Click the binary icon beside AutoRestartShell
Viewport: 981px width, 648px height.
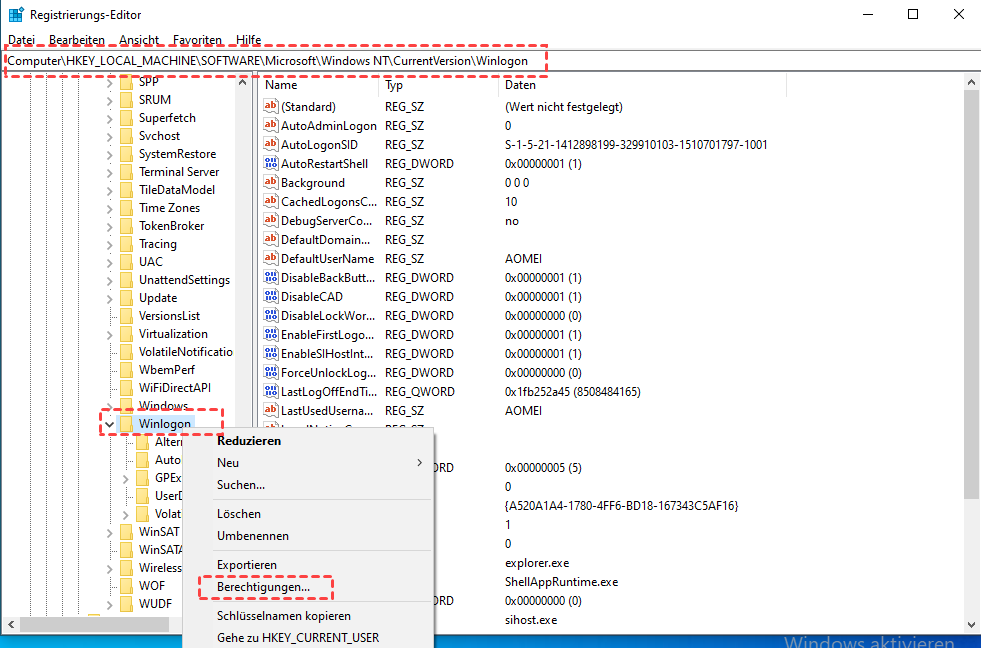[x=270, y=164]
